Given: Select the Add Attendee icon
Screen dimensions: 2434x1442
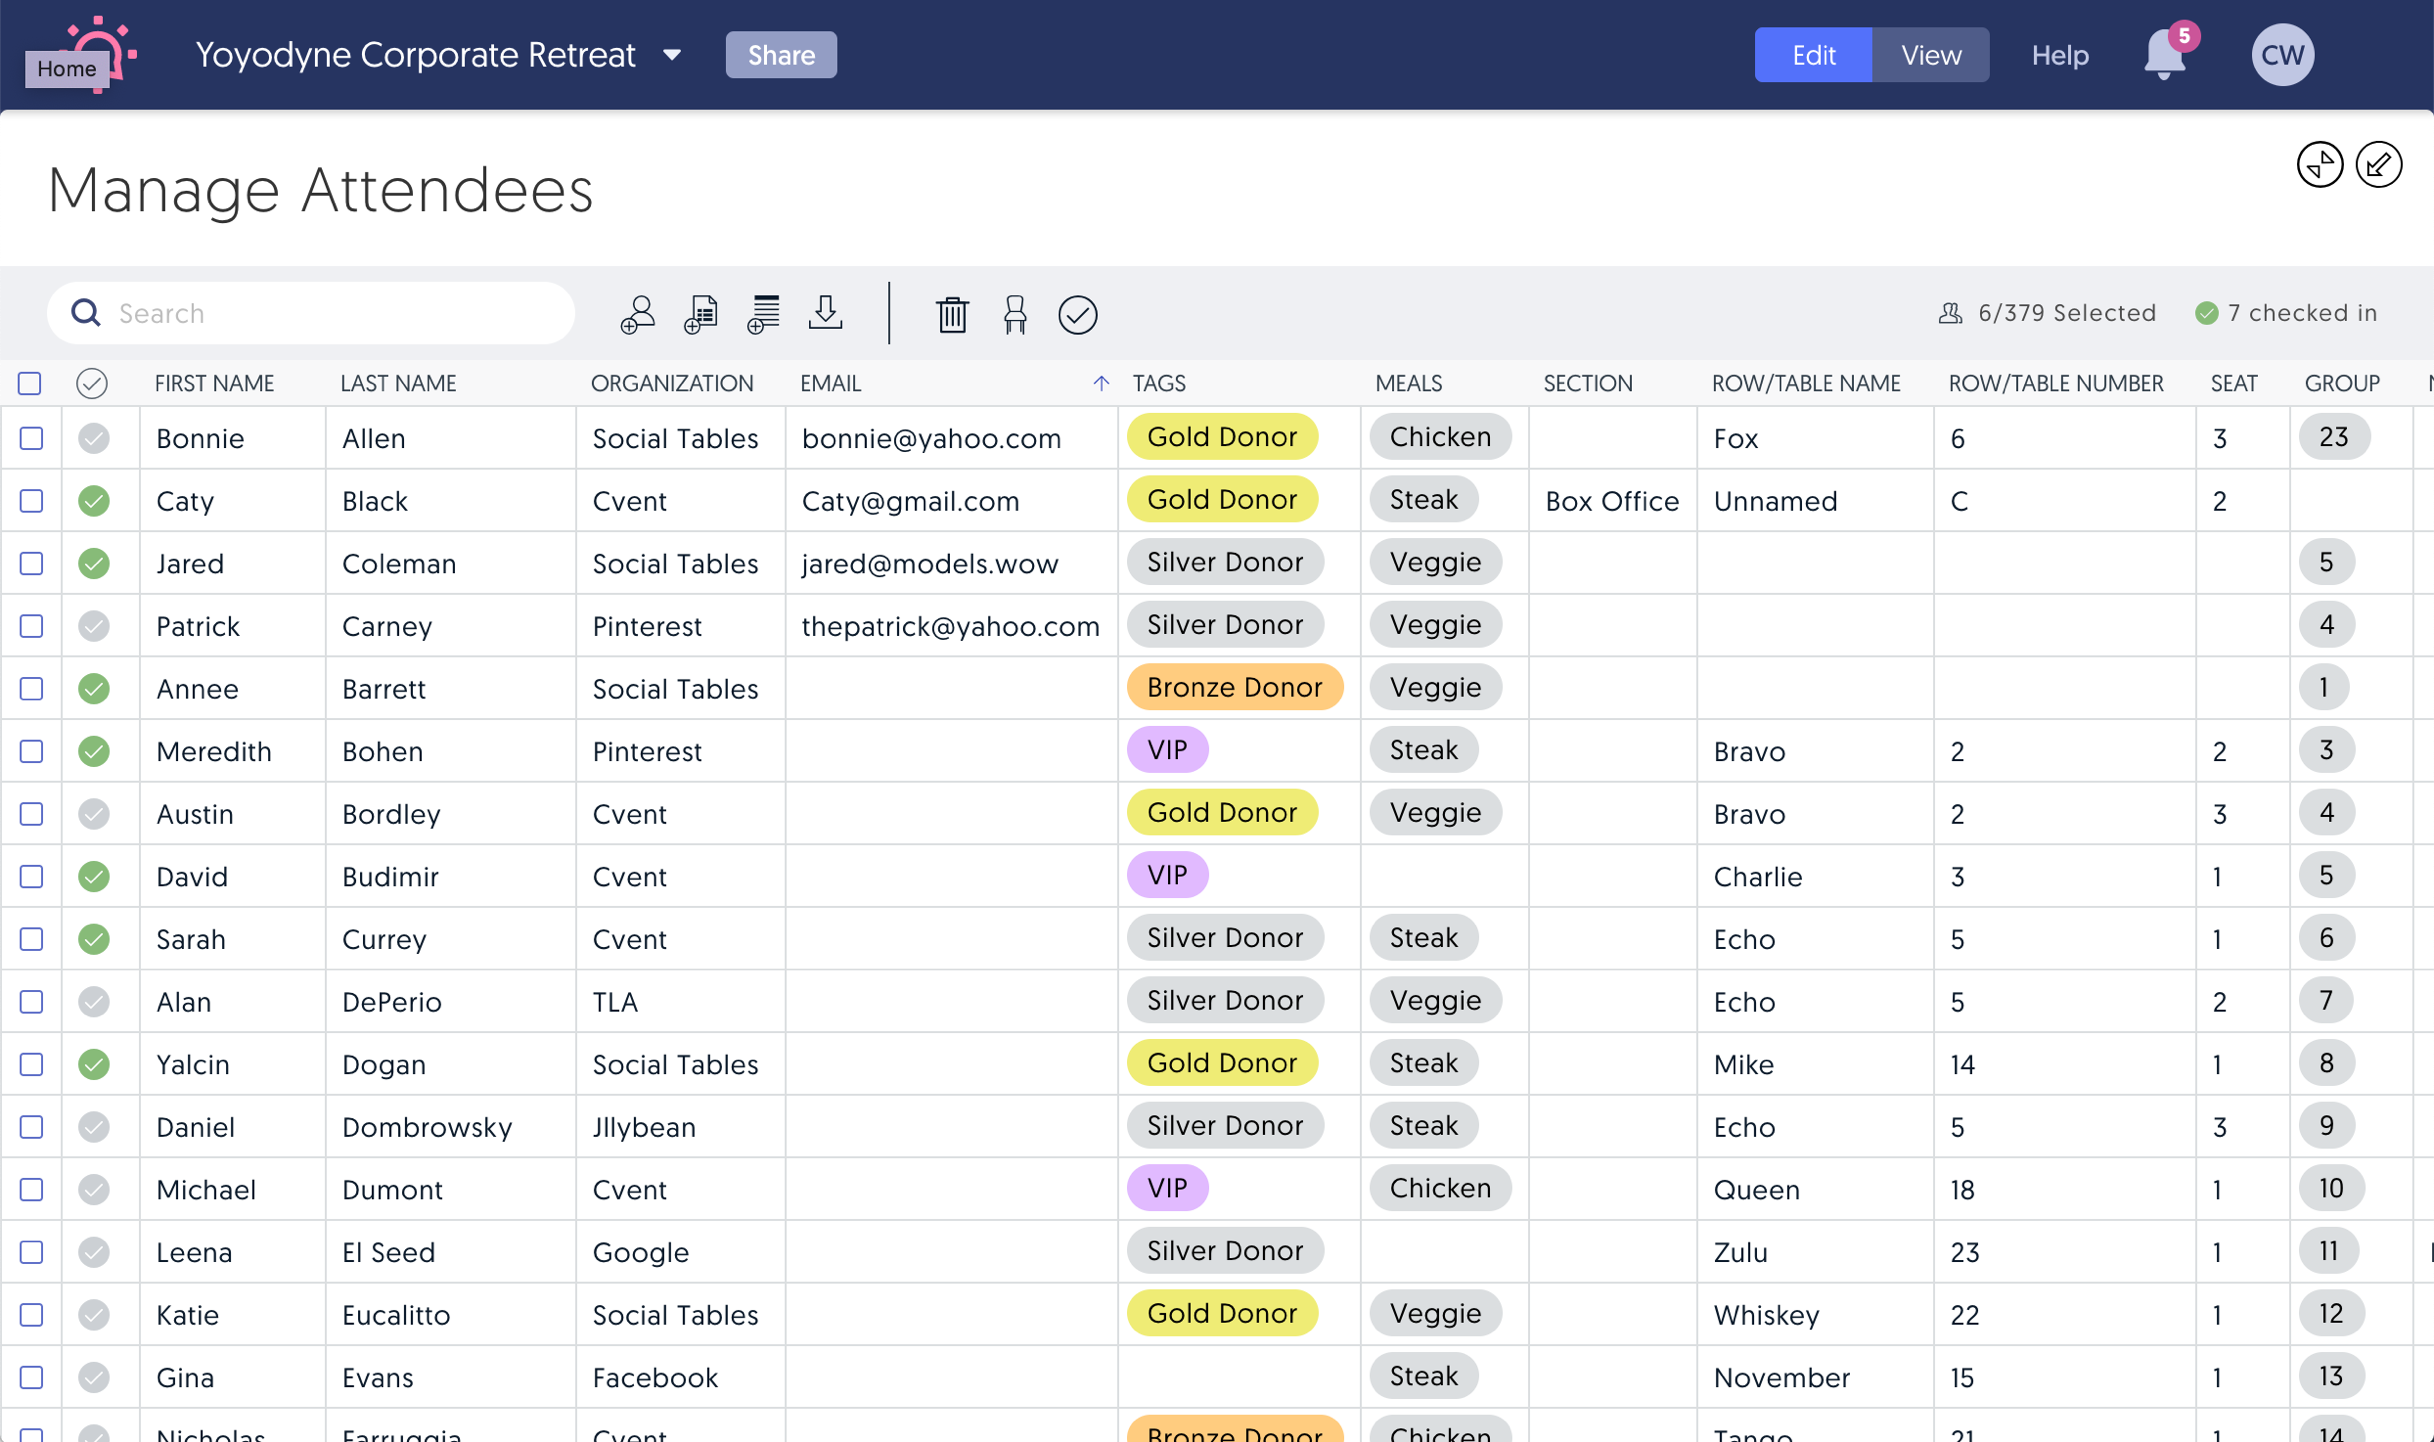Looking at the screenshot, I should (637, 313).
